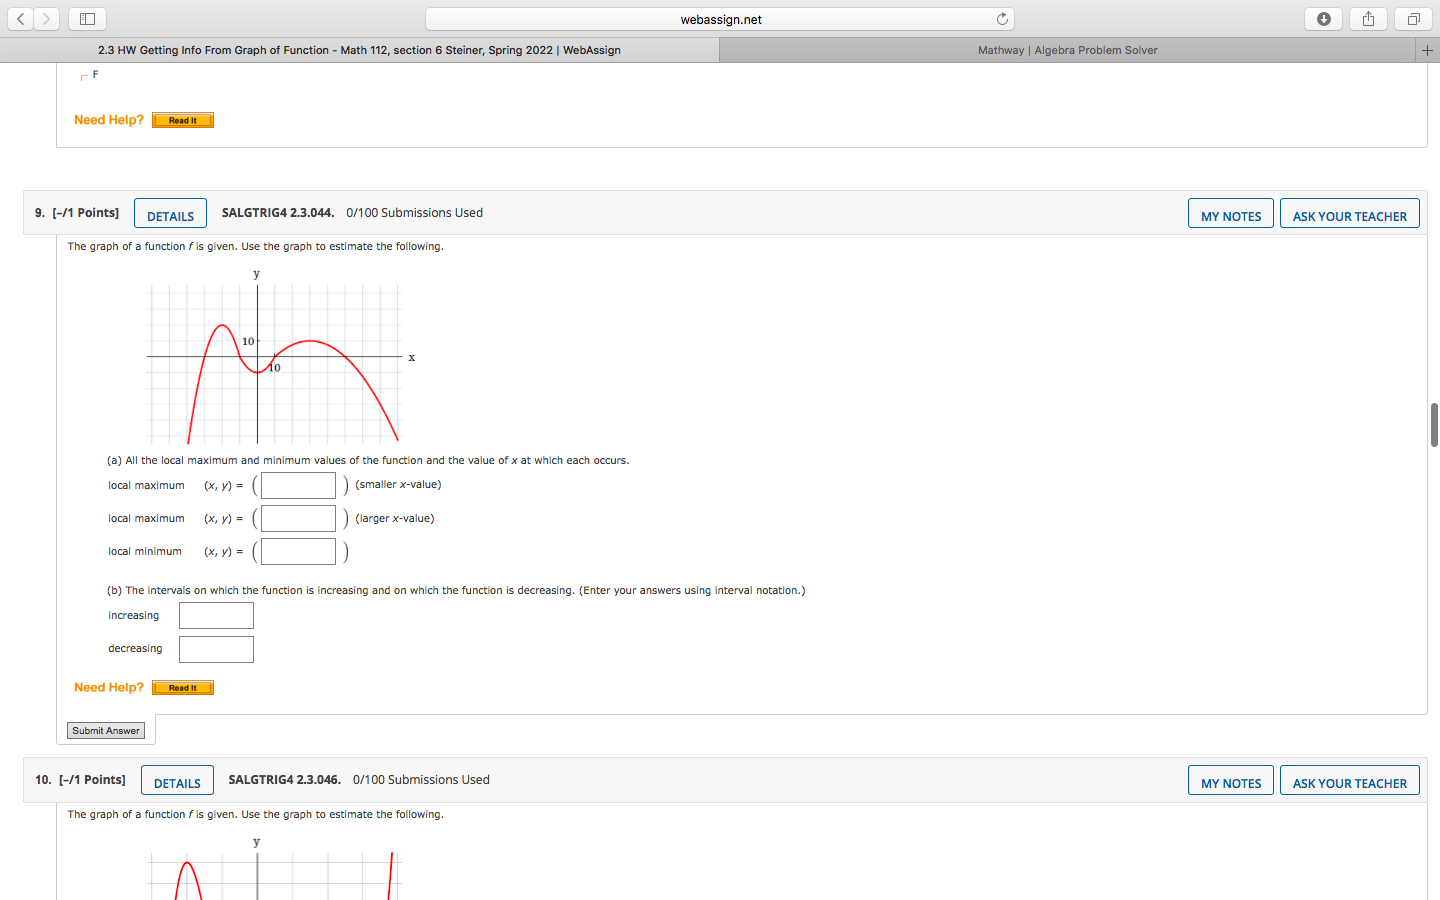Go back using the back arrow icon

(x=20, y=18)
